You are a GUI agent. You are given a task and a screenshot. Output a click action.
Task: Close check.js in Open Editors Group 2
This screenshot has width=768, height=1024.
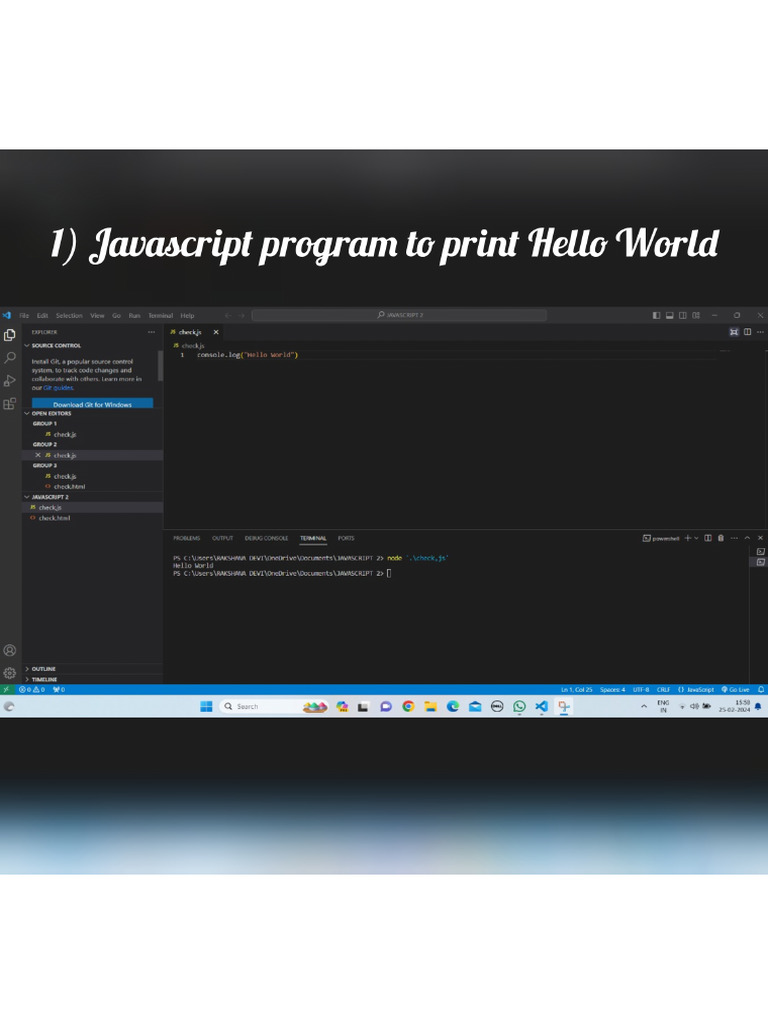(x=37, y=455)
